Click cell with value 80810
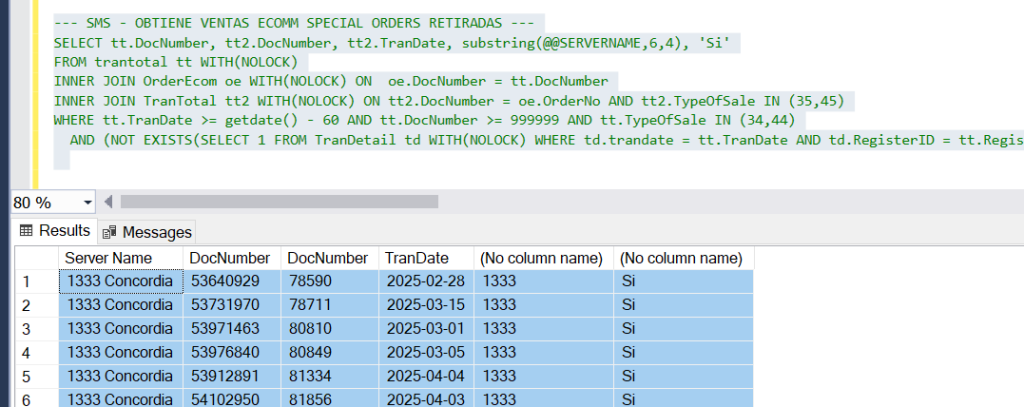The image size is (1024, 407). (330, 329)
